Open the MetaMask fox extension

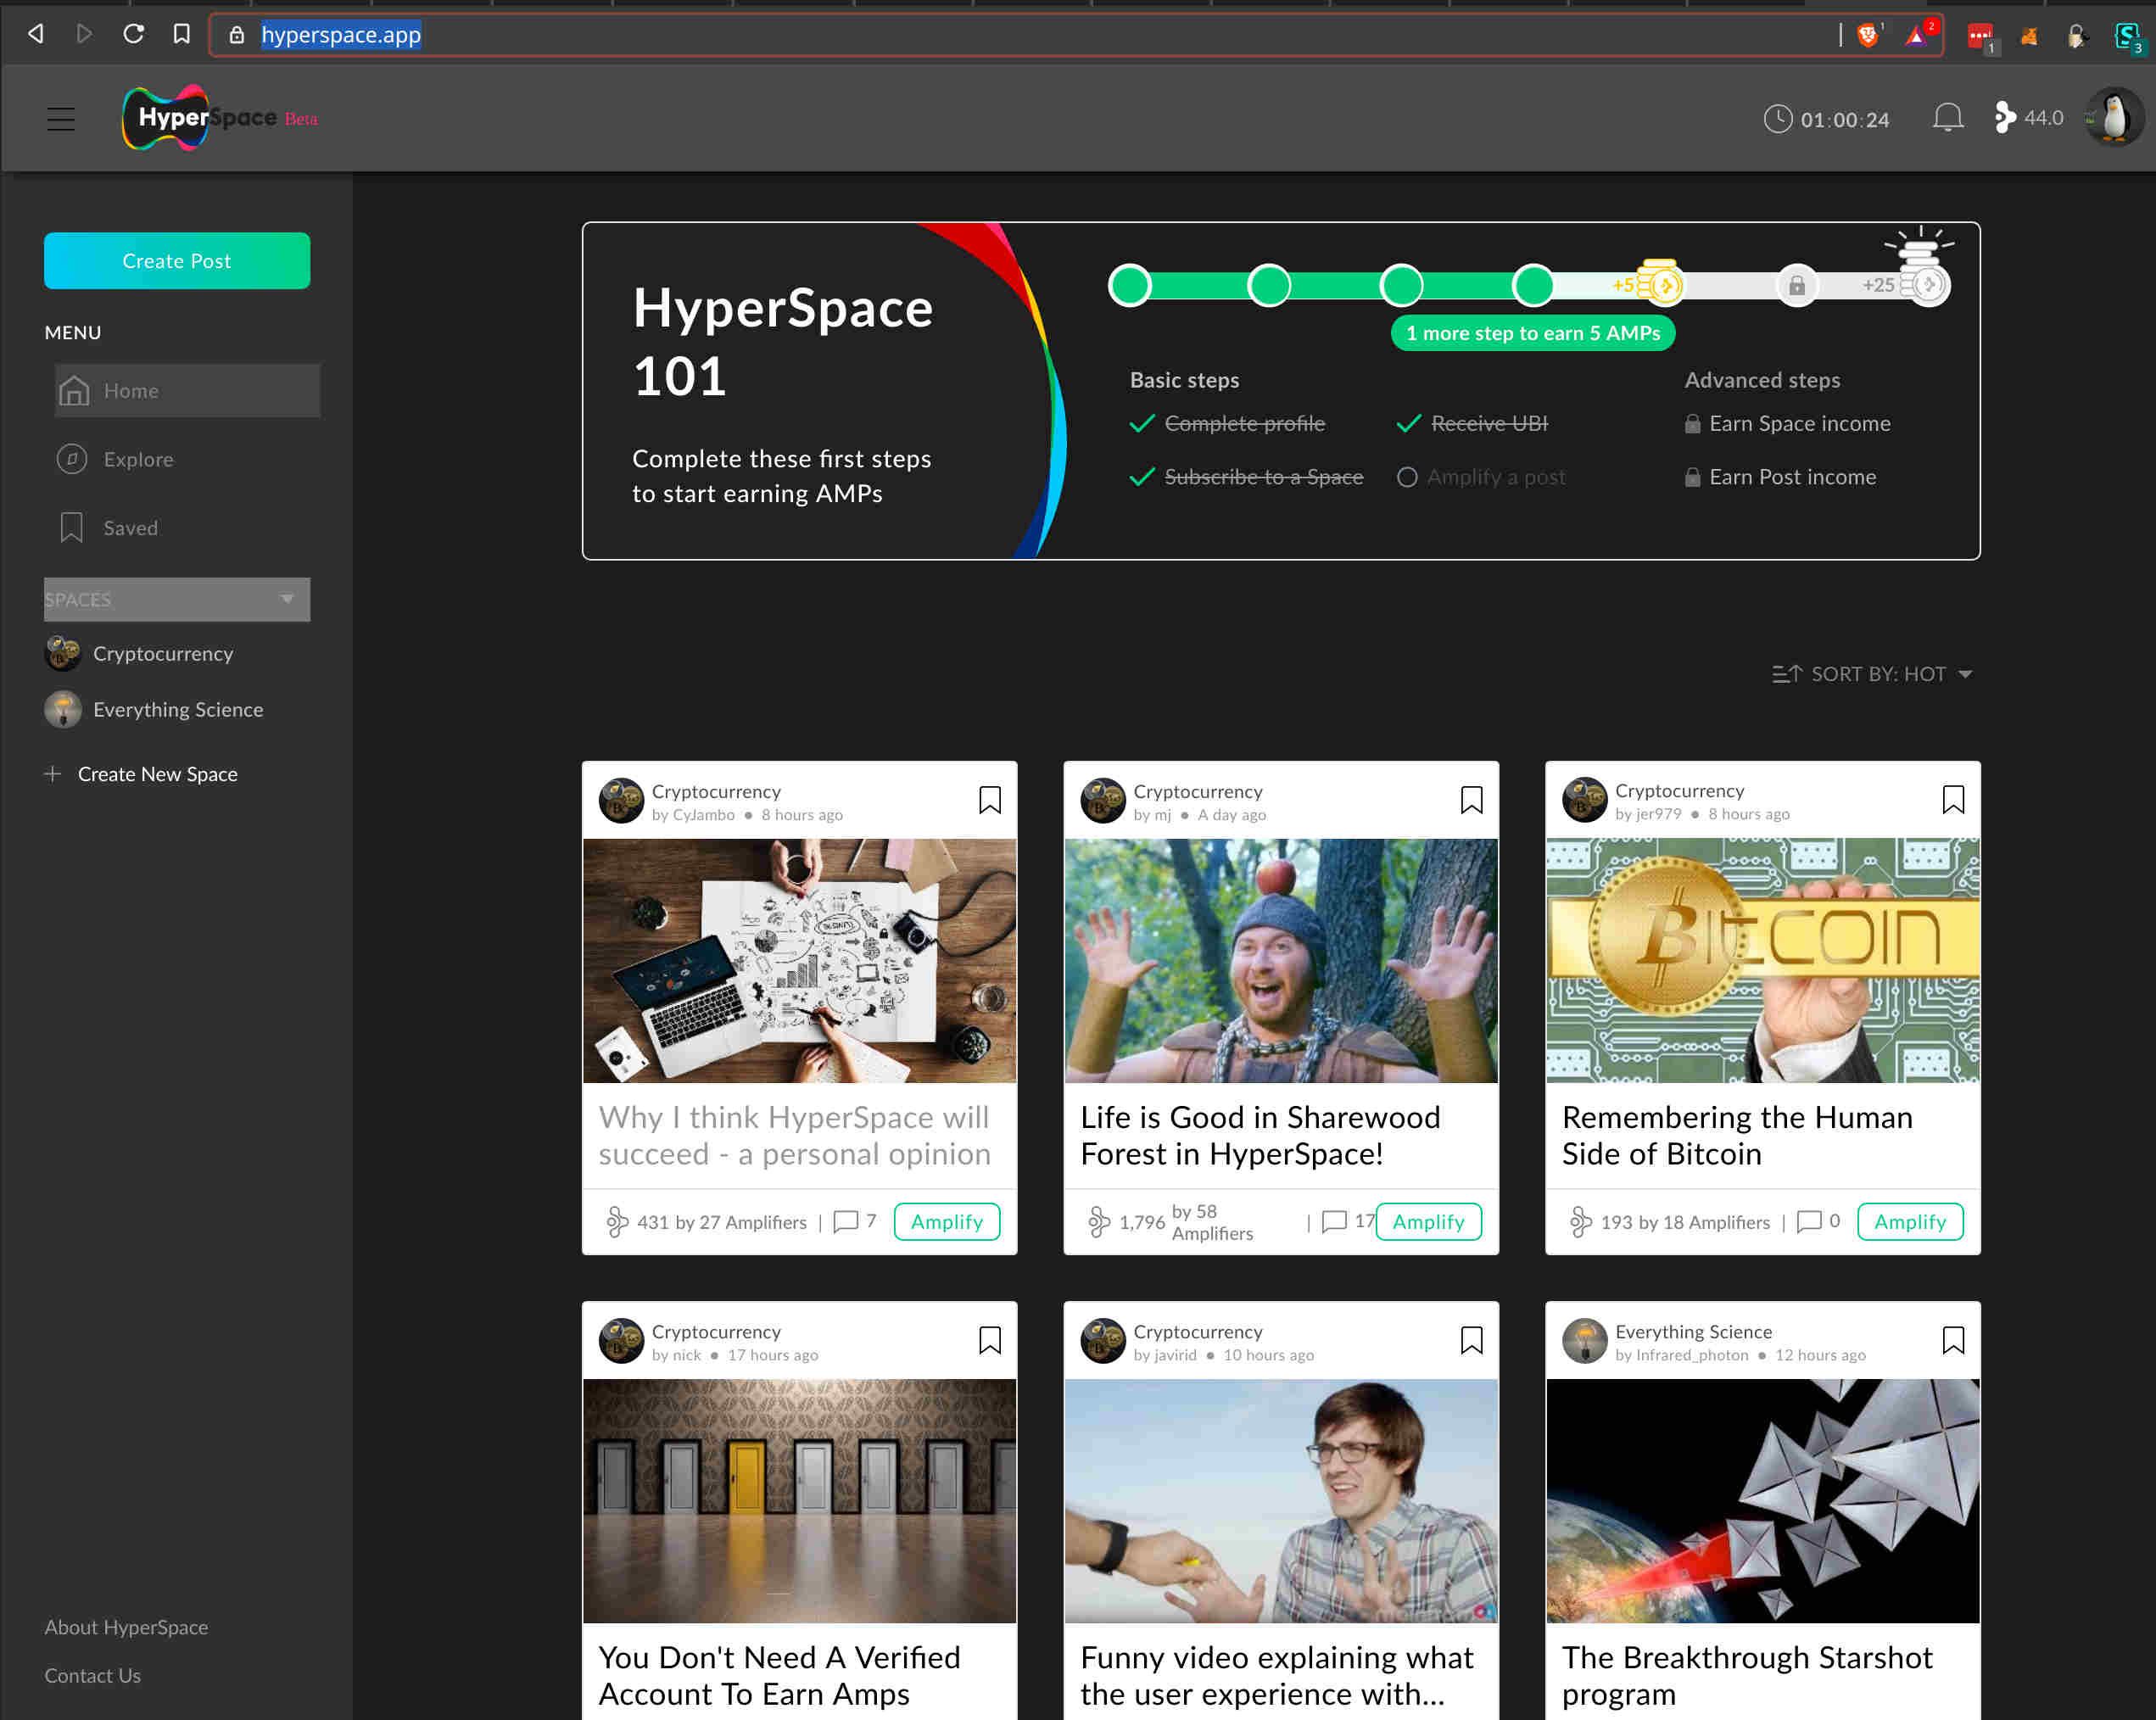pos(2029,36)
